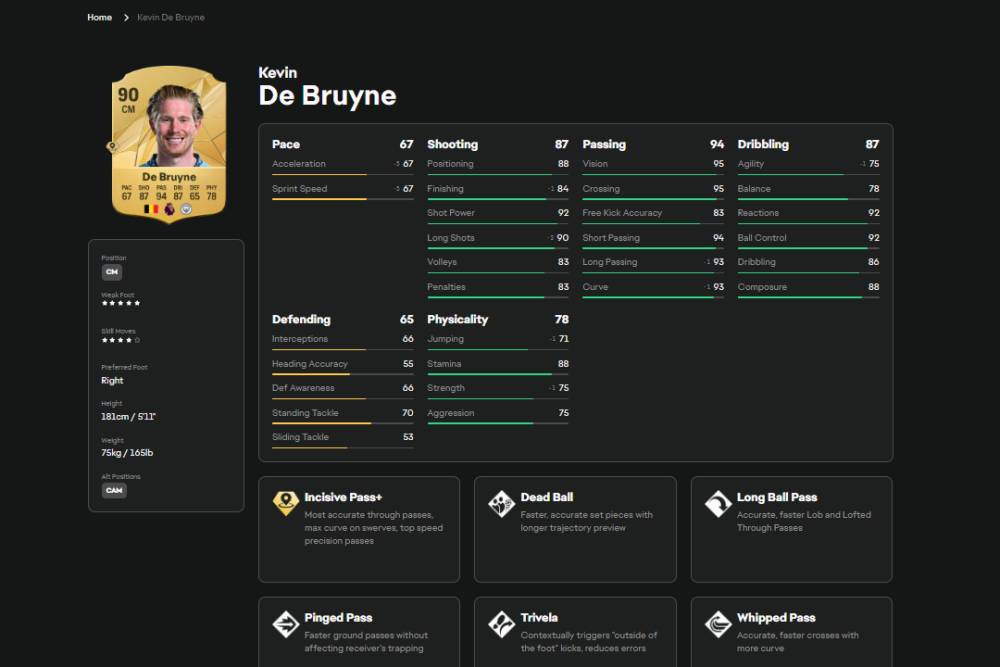Click the Free Kick Accuracy label
The width and height of the screenshot is (1000, 667).
[x=622, y=213]
